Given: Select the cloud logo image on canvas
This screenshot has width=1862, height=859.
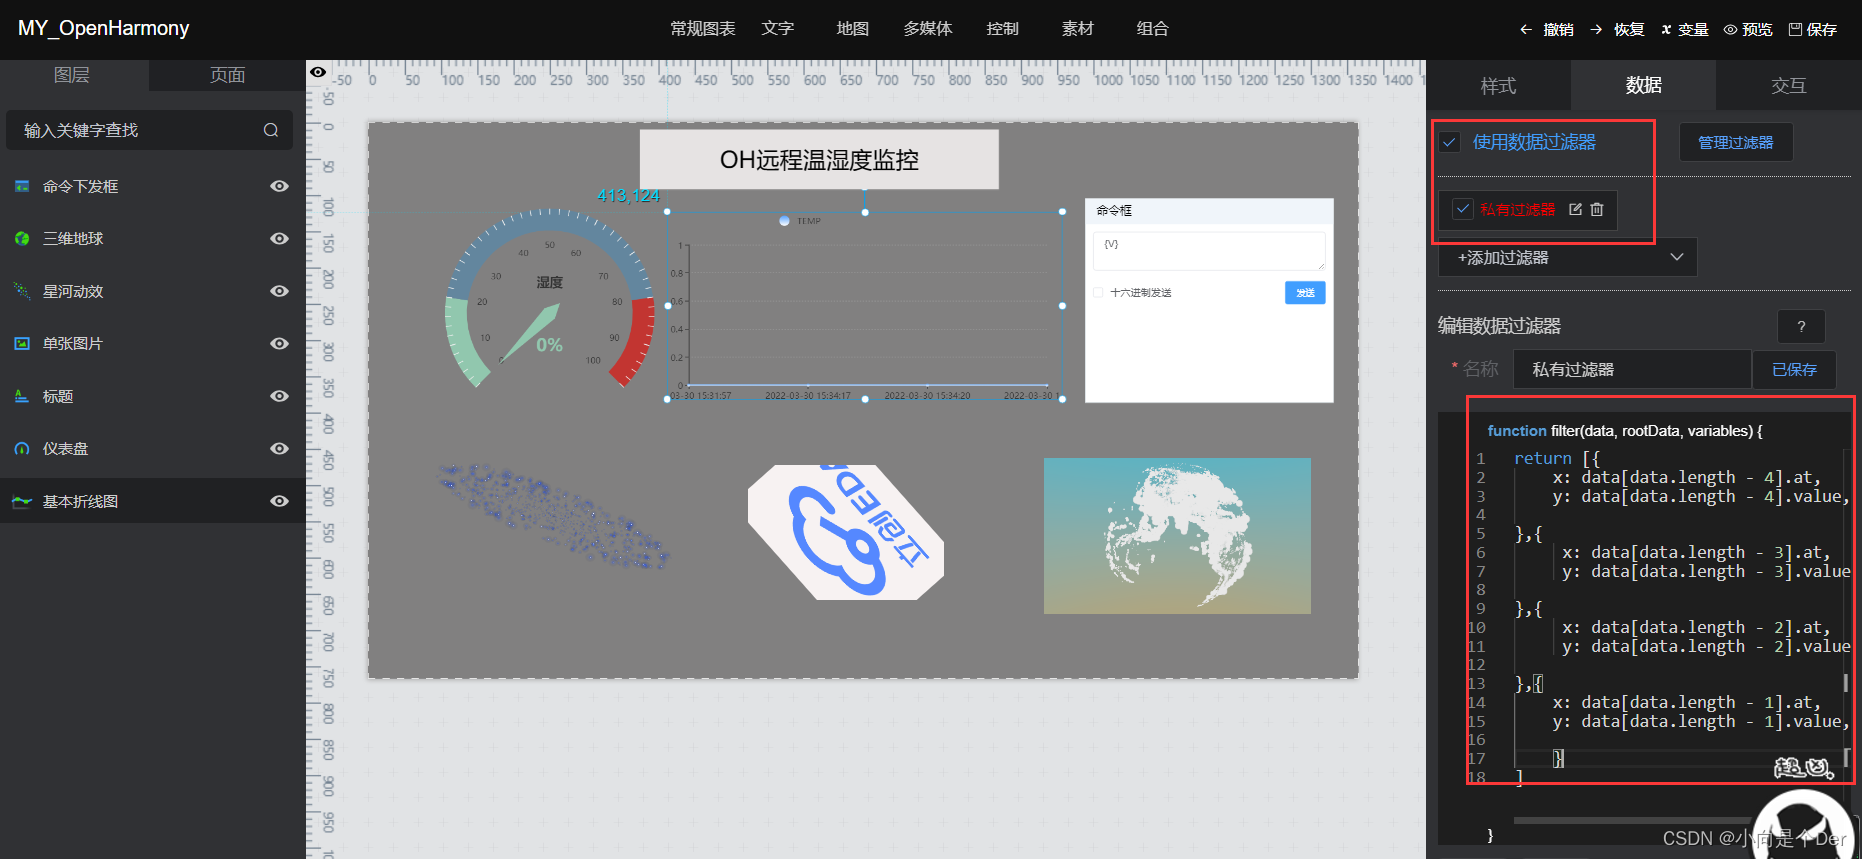Looking at the screenshot, I should click(846, 532).
